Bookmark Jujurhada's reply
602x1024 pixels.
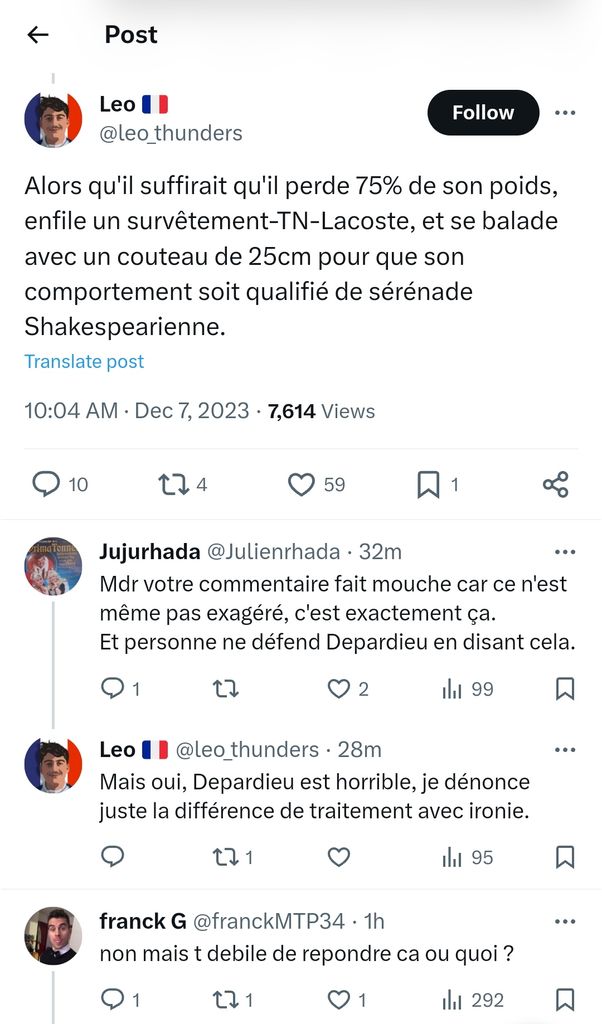(564, 688)
